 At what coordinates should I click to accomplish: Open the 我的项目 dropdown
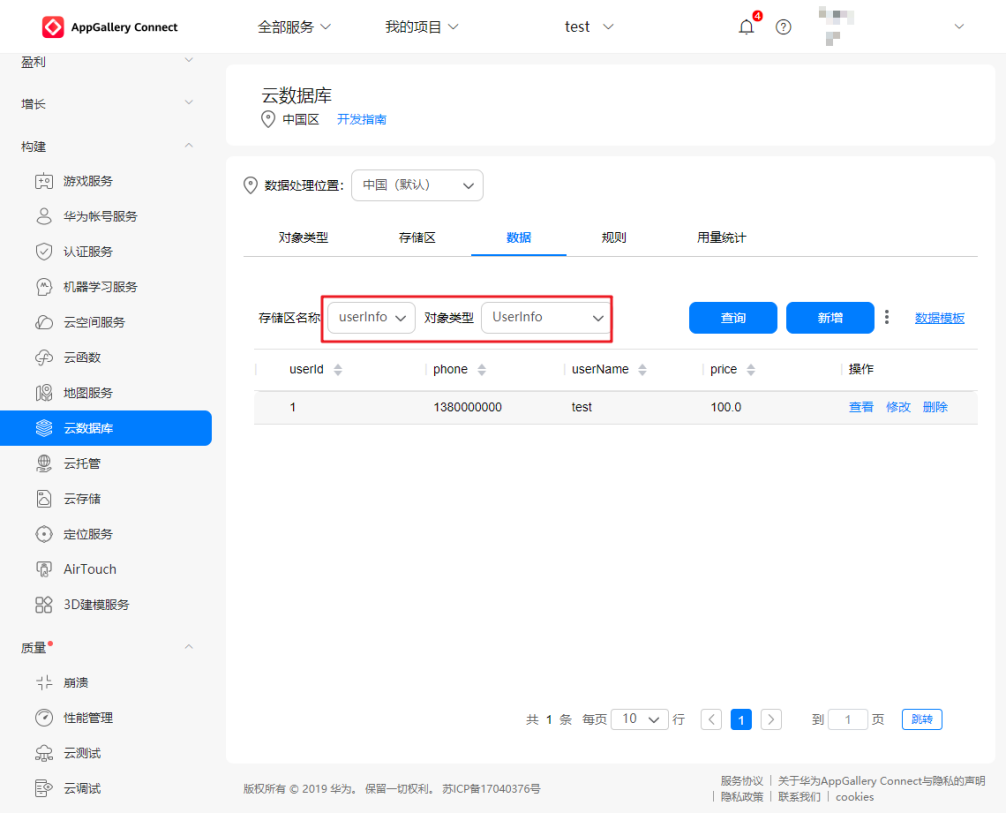coord(422,27)
